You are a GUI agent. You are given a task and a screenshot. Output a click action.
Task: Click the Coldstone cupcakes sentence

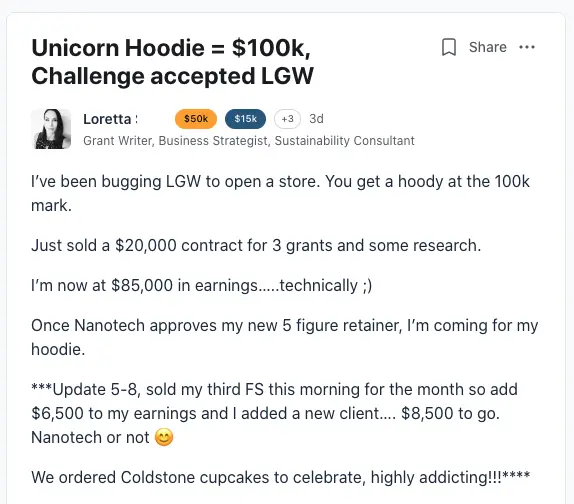(280, 477)
